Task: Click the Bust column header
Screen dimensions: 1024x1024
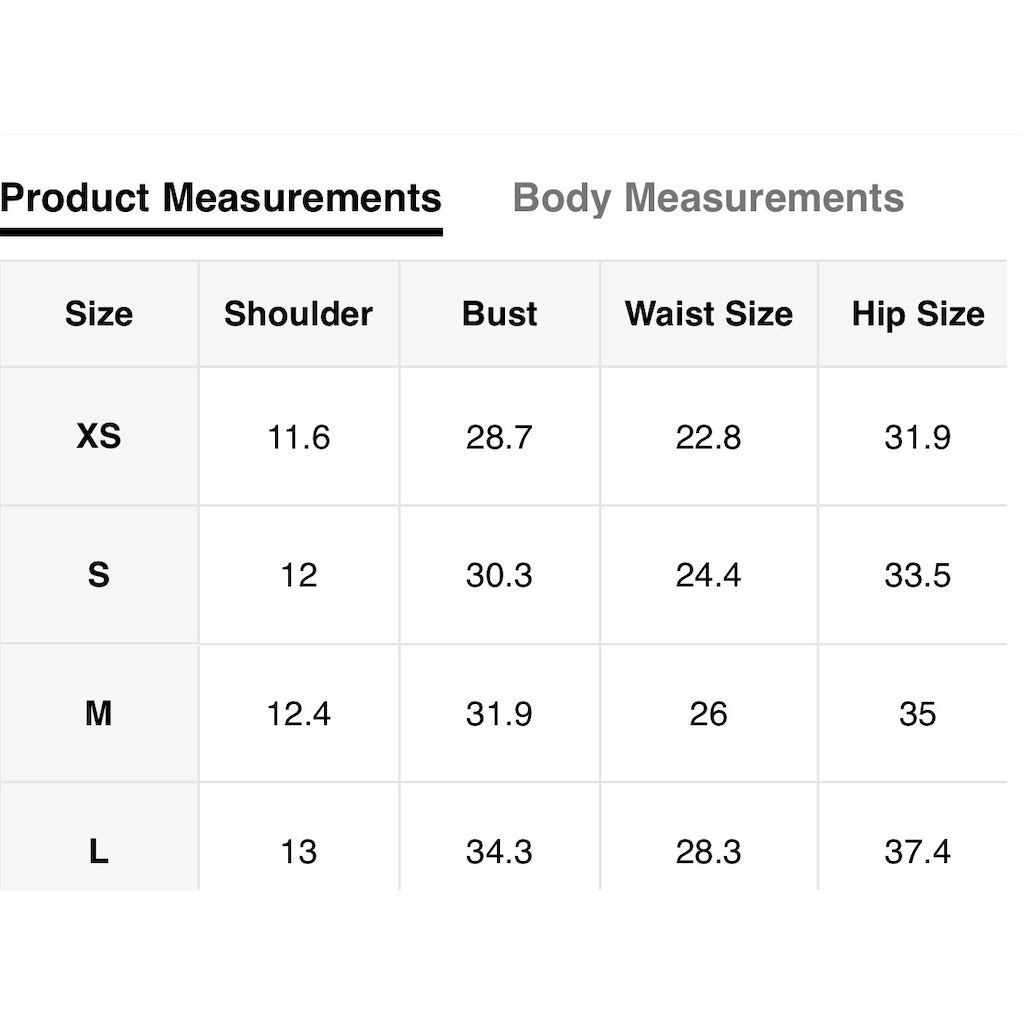Action: click(x=500, y=314)
